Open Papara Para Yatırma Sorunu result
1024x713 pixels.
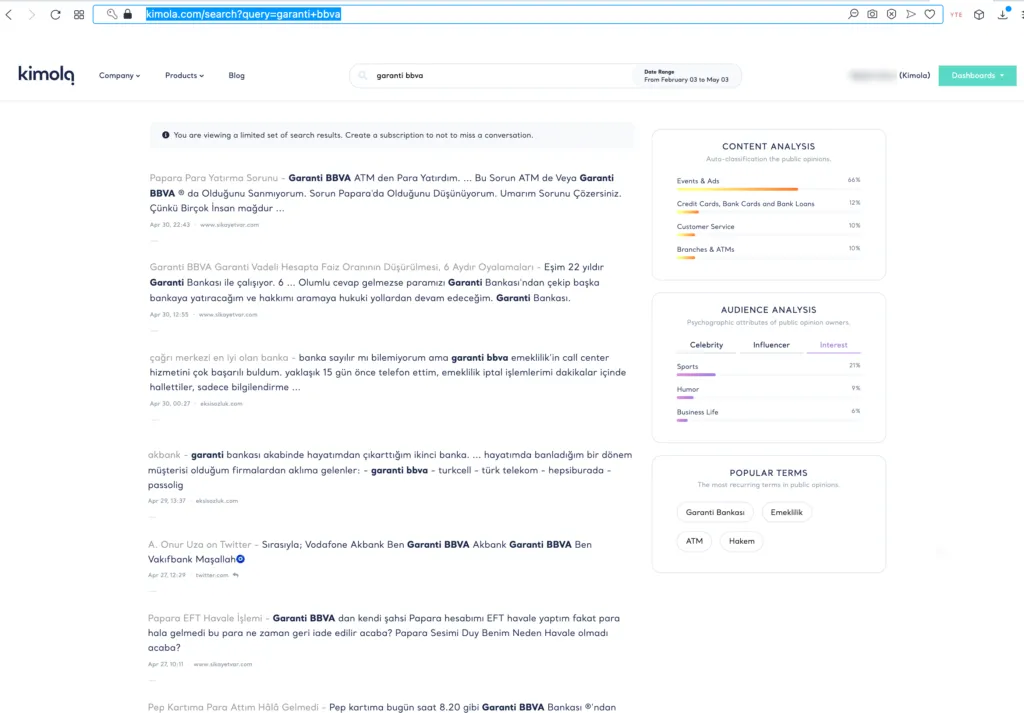point(214,178)
